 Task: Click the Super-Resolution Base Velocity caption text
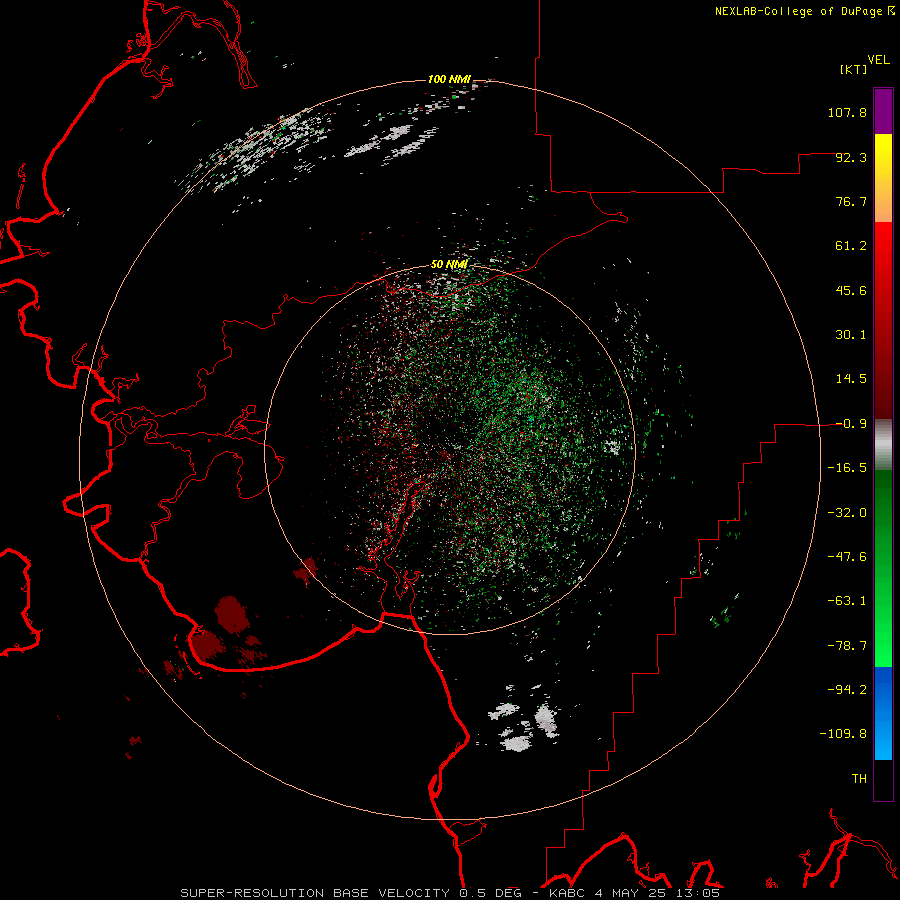[449, 893]
